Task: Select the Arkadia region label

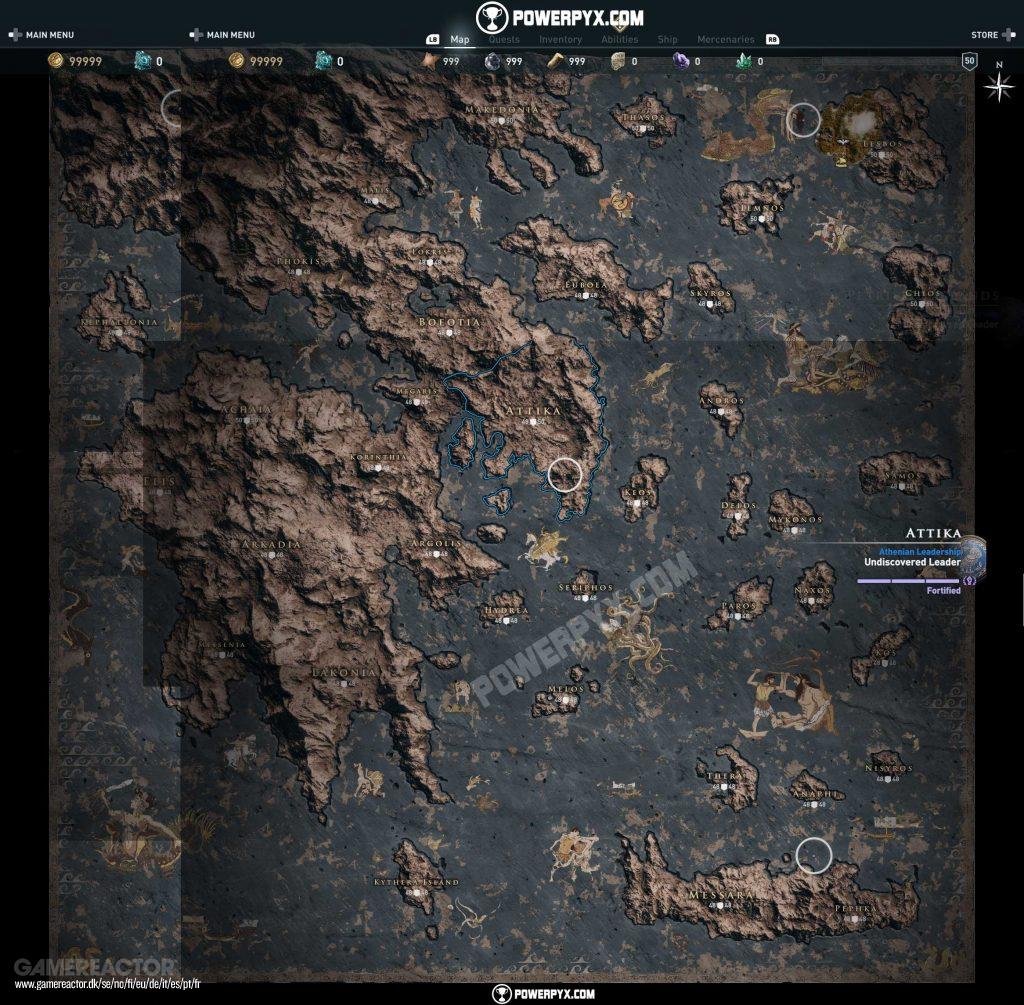Action: click(272, 544)
